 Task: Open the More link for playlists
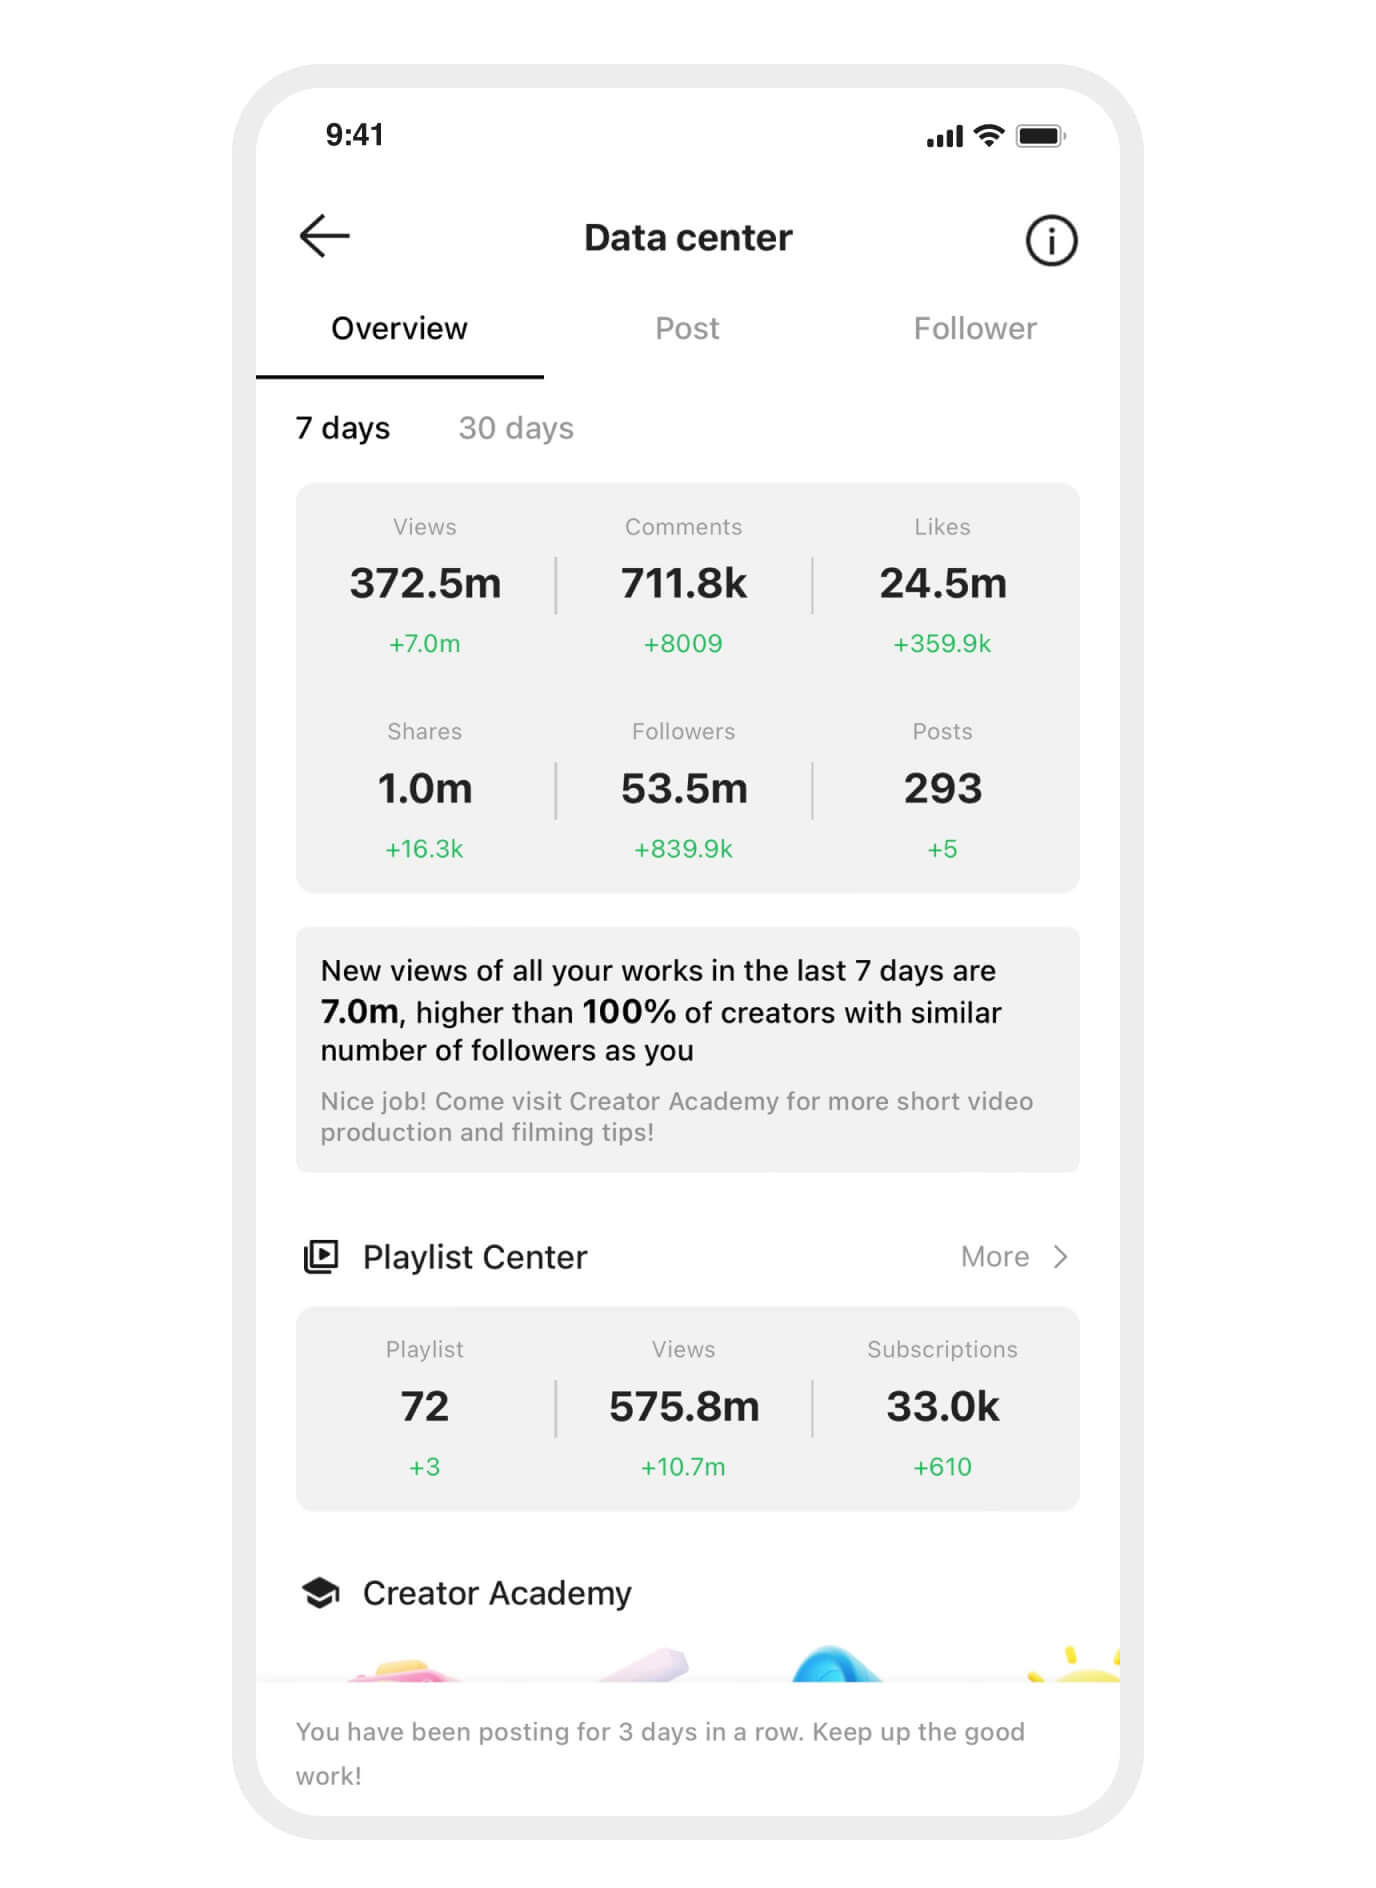tap(995, 1257)
